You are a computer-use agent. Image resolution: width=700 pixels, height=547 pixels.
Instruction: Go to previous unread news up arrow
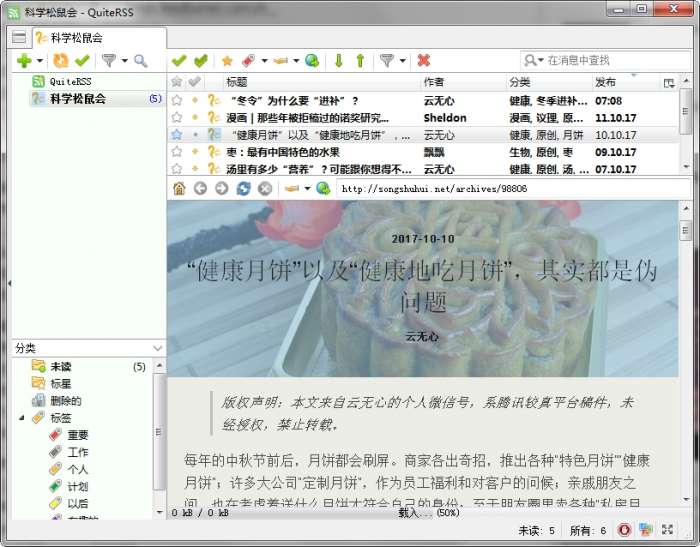360,60
